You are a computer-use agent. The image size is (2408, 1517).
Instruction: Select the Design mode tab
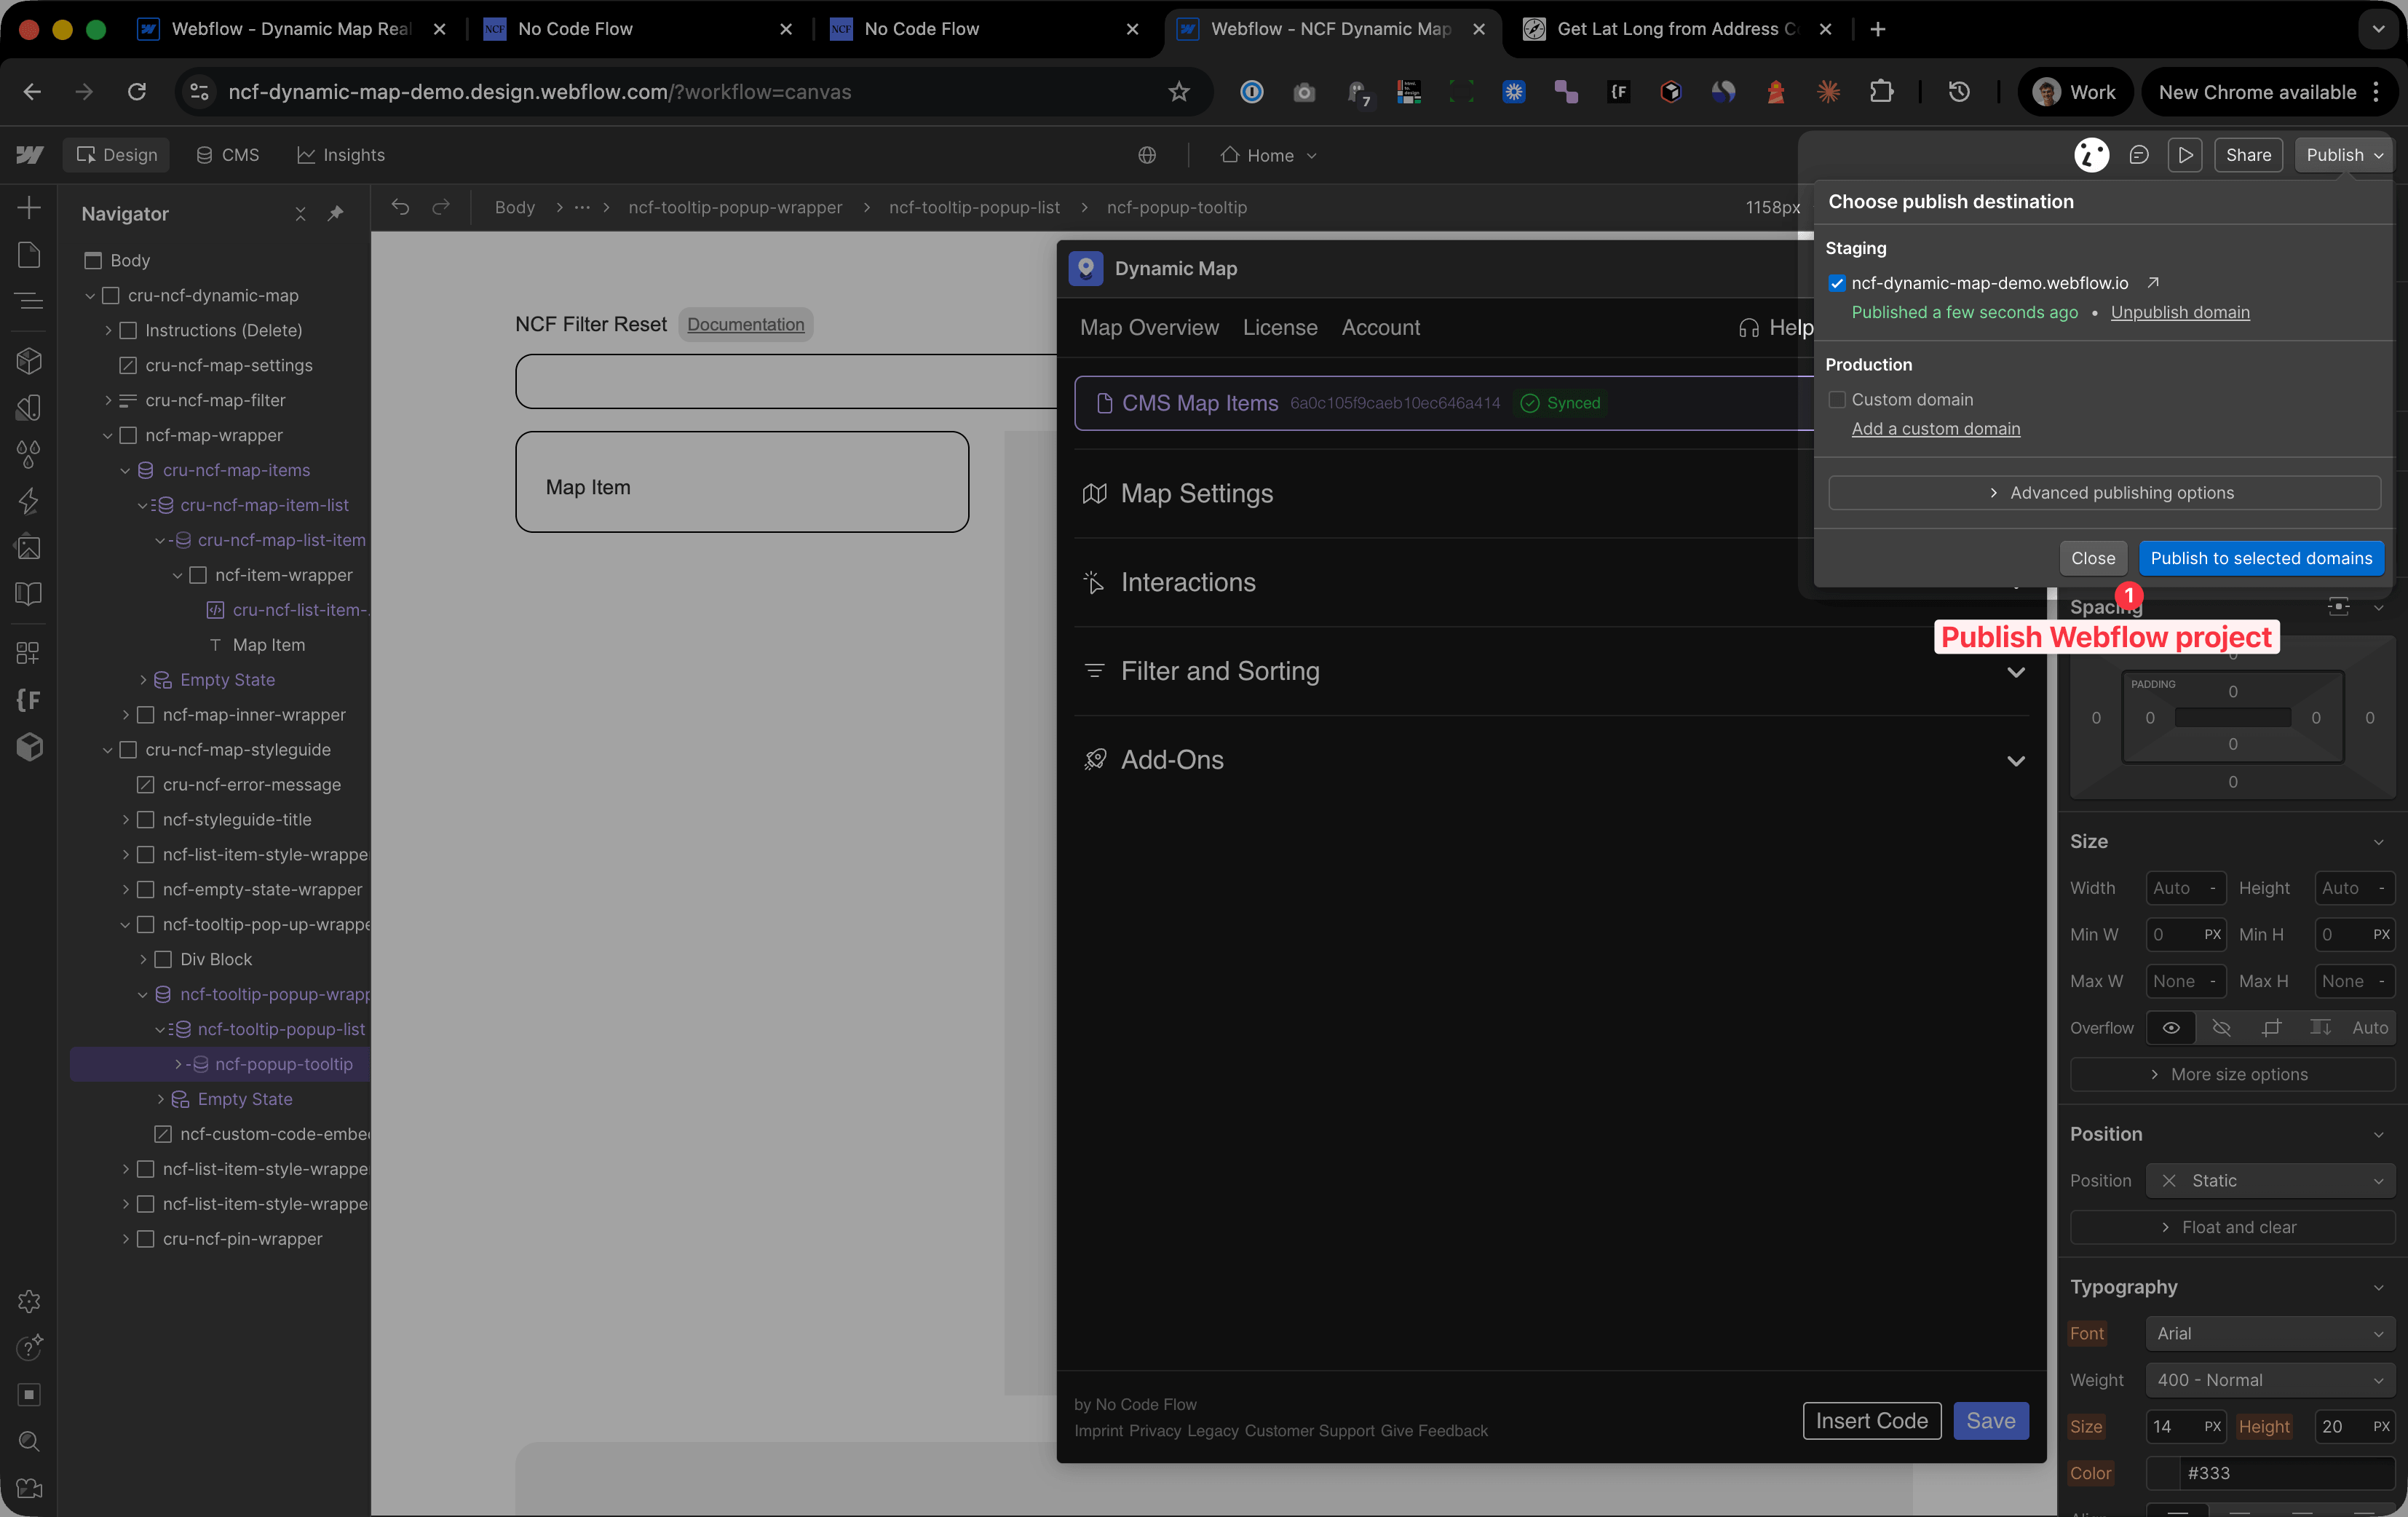[117, 155]
